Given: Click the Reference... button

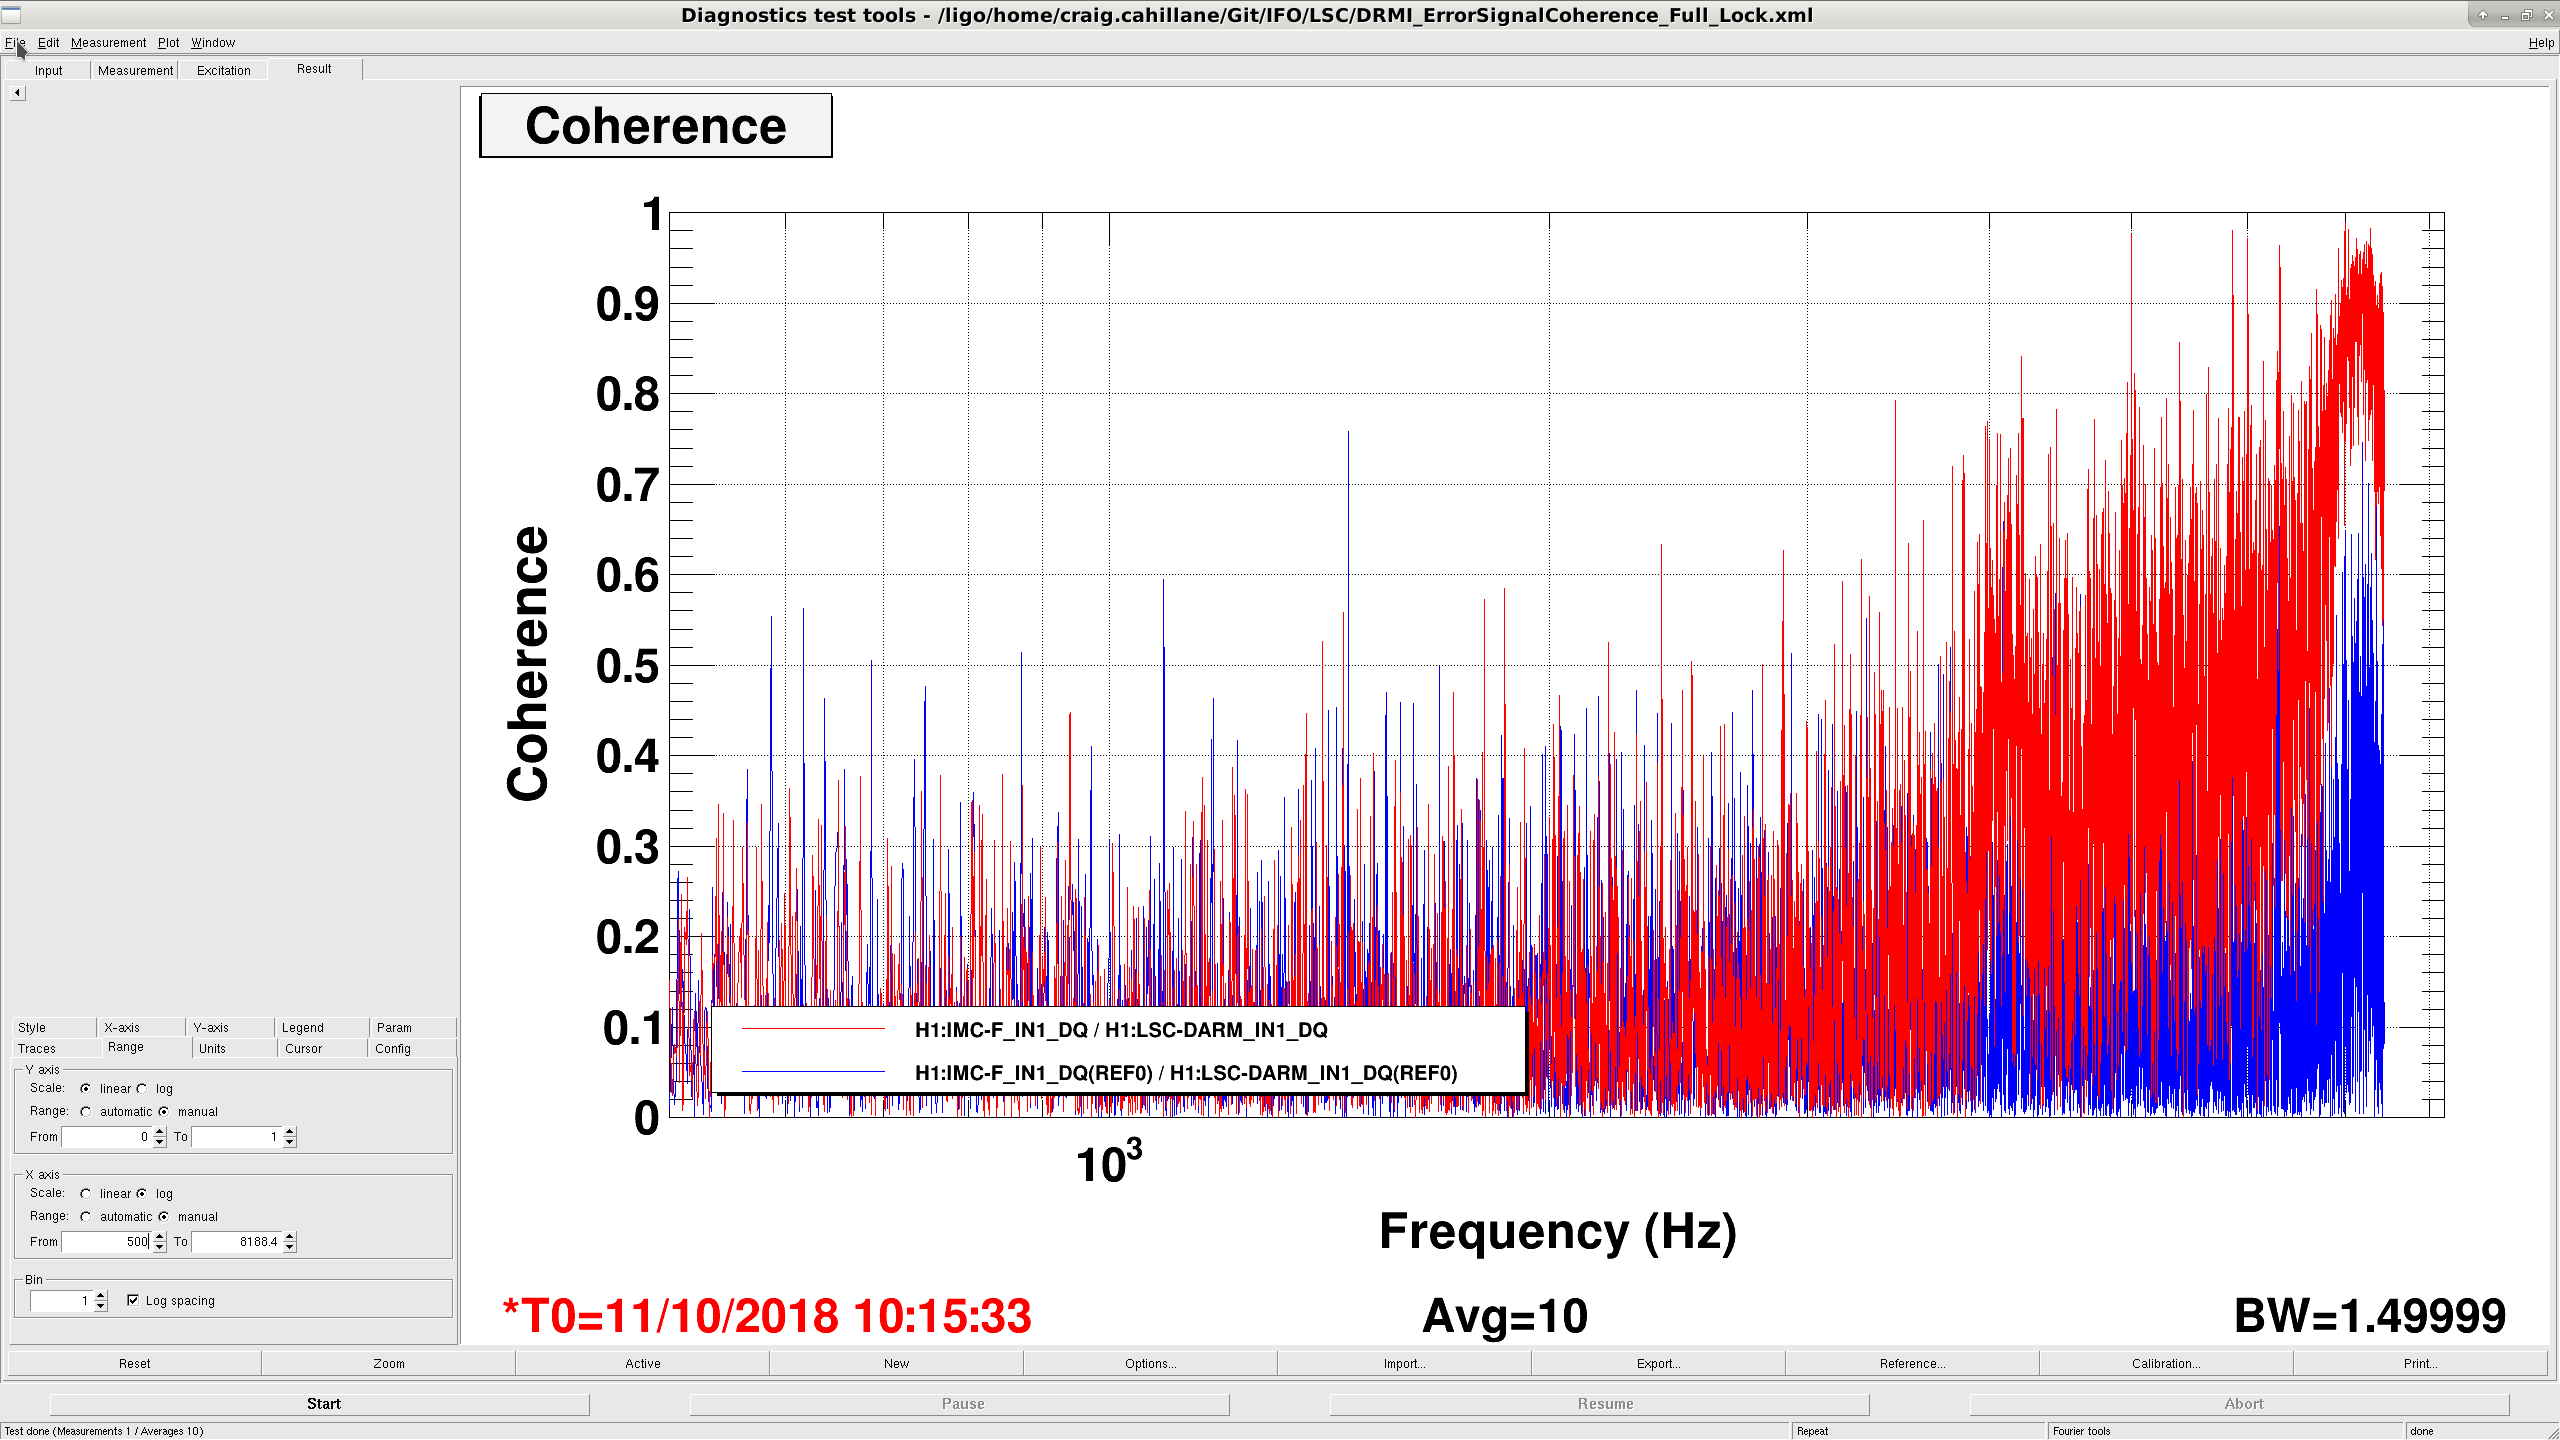Looking at the screenshot, I should coord(1912,1364).
